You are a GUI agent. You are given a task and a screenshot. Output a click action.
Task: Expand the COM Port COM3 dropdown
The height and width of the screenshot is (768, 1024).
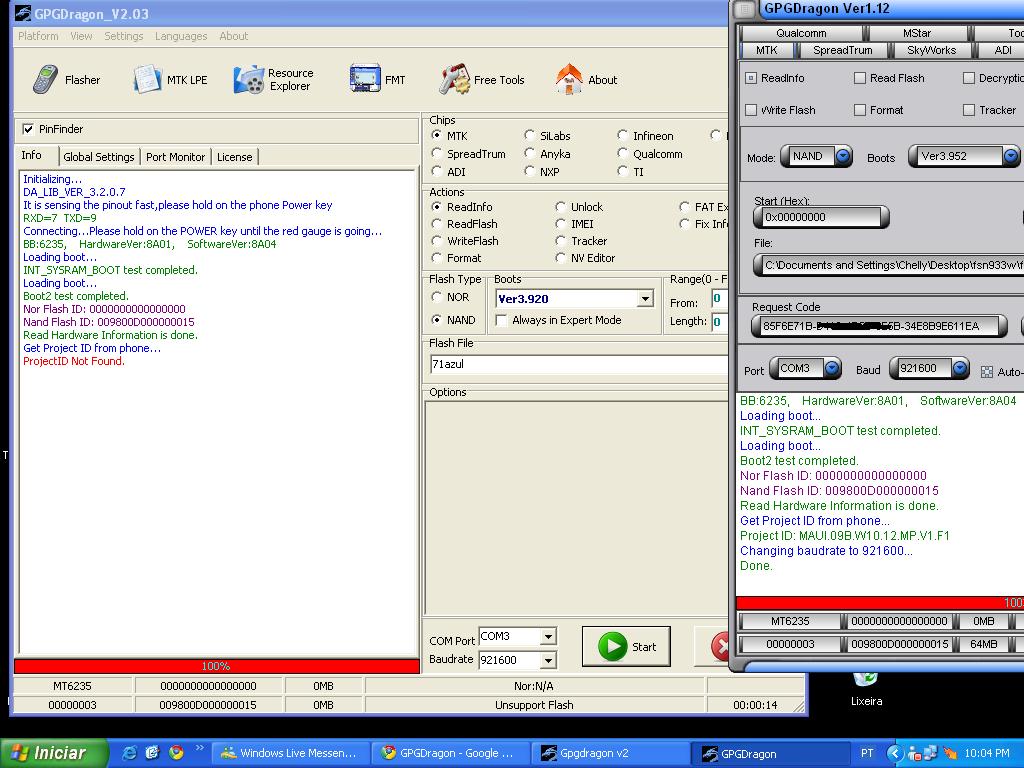(549, 635)
